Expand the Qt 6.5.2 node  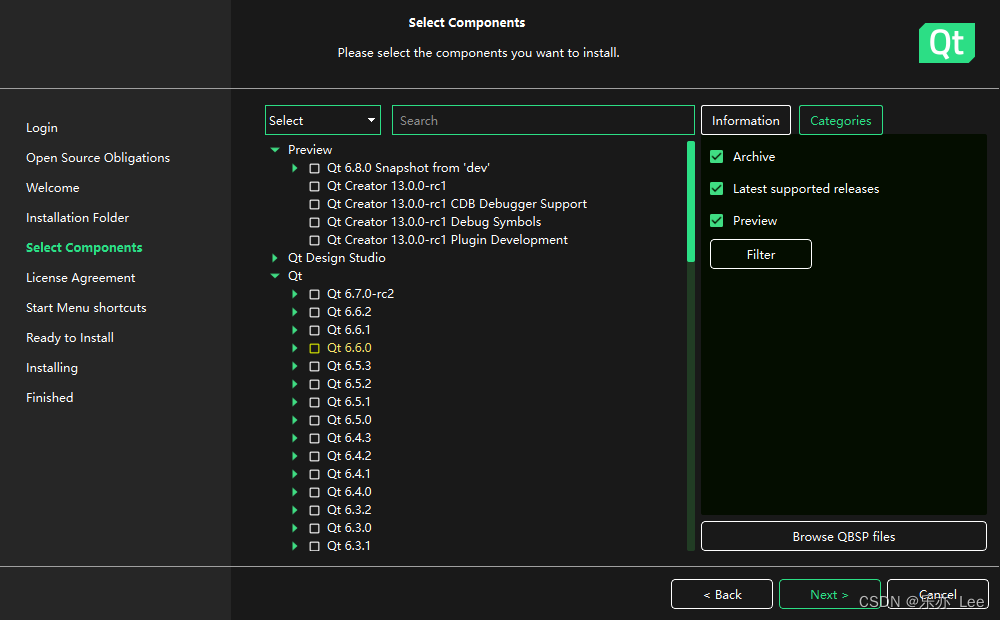coord(295,383)
